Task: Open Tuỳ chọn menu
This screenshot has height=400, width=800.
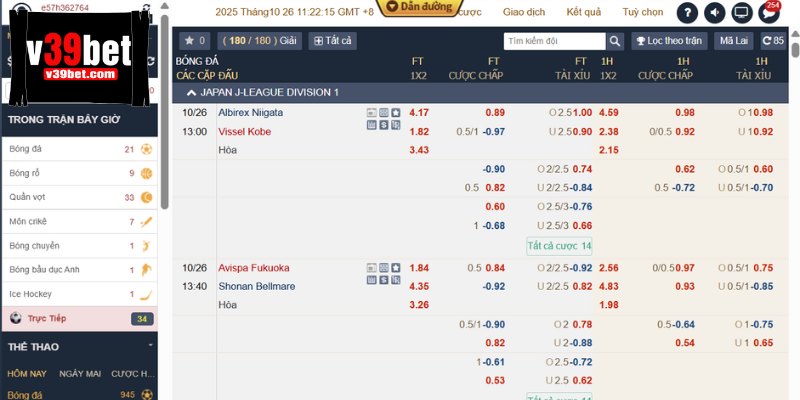Action: 643,12
